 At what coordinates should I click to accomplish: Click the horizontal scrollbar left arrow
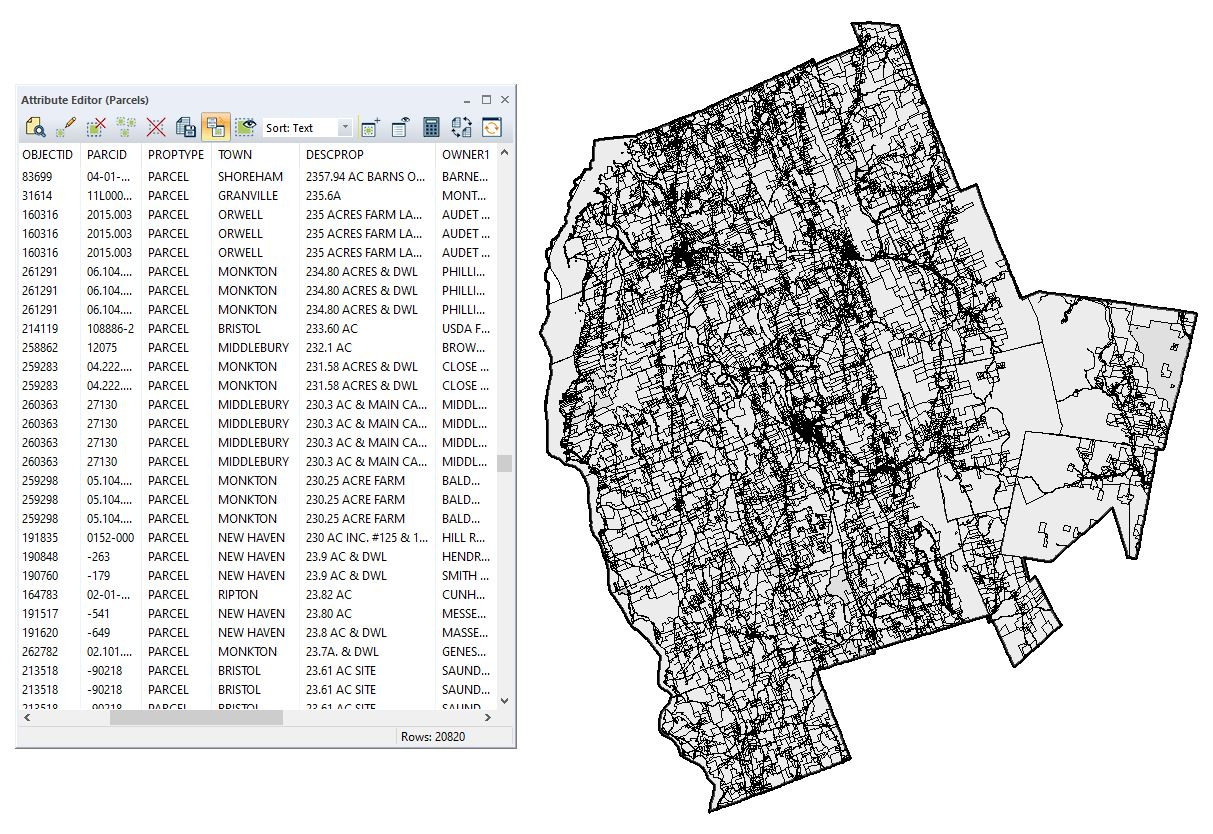point(26,717)
